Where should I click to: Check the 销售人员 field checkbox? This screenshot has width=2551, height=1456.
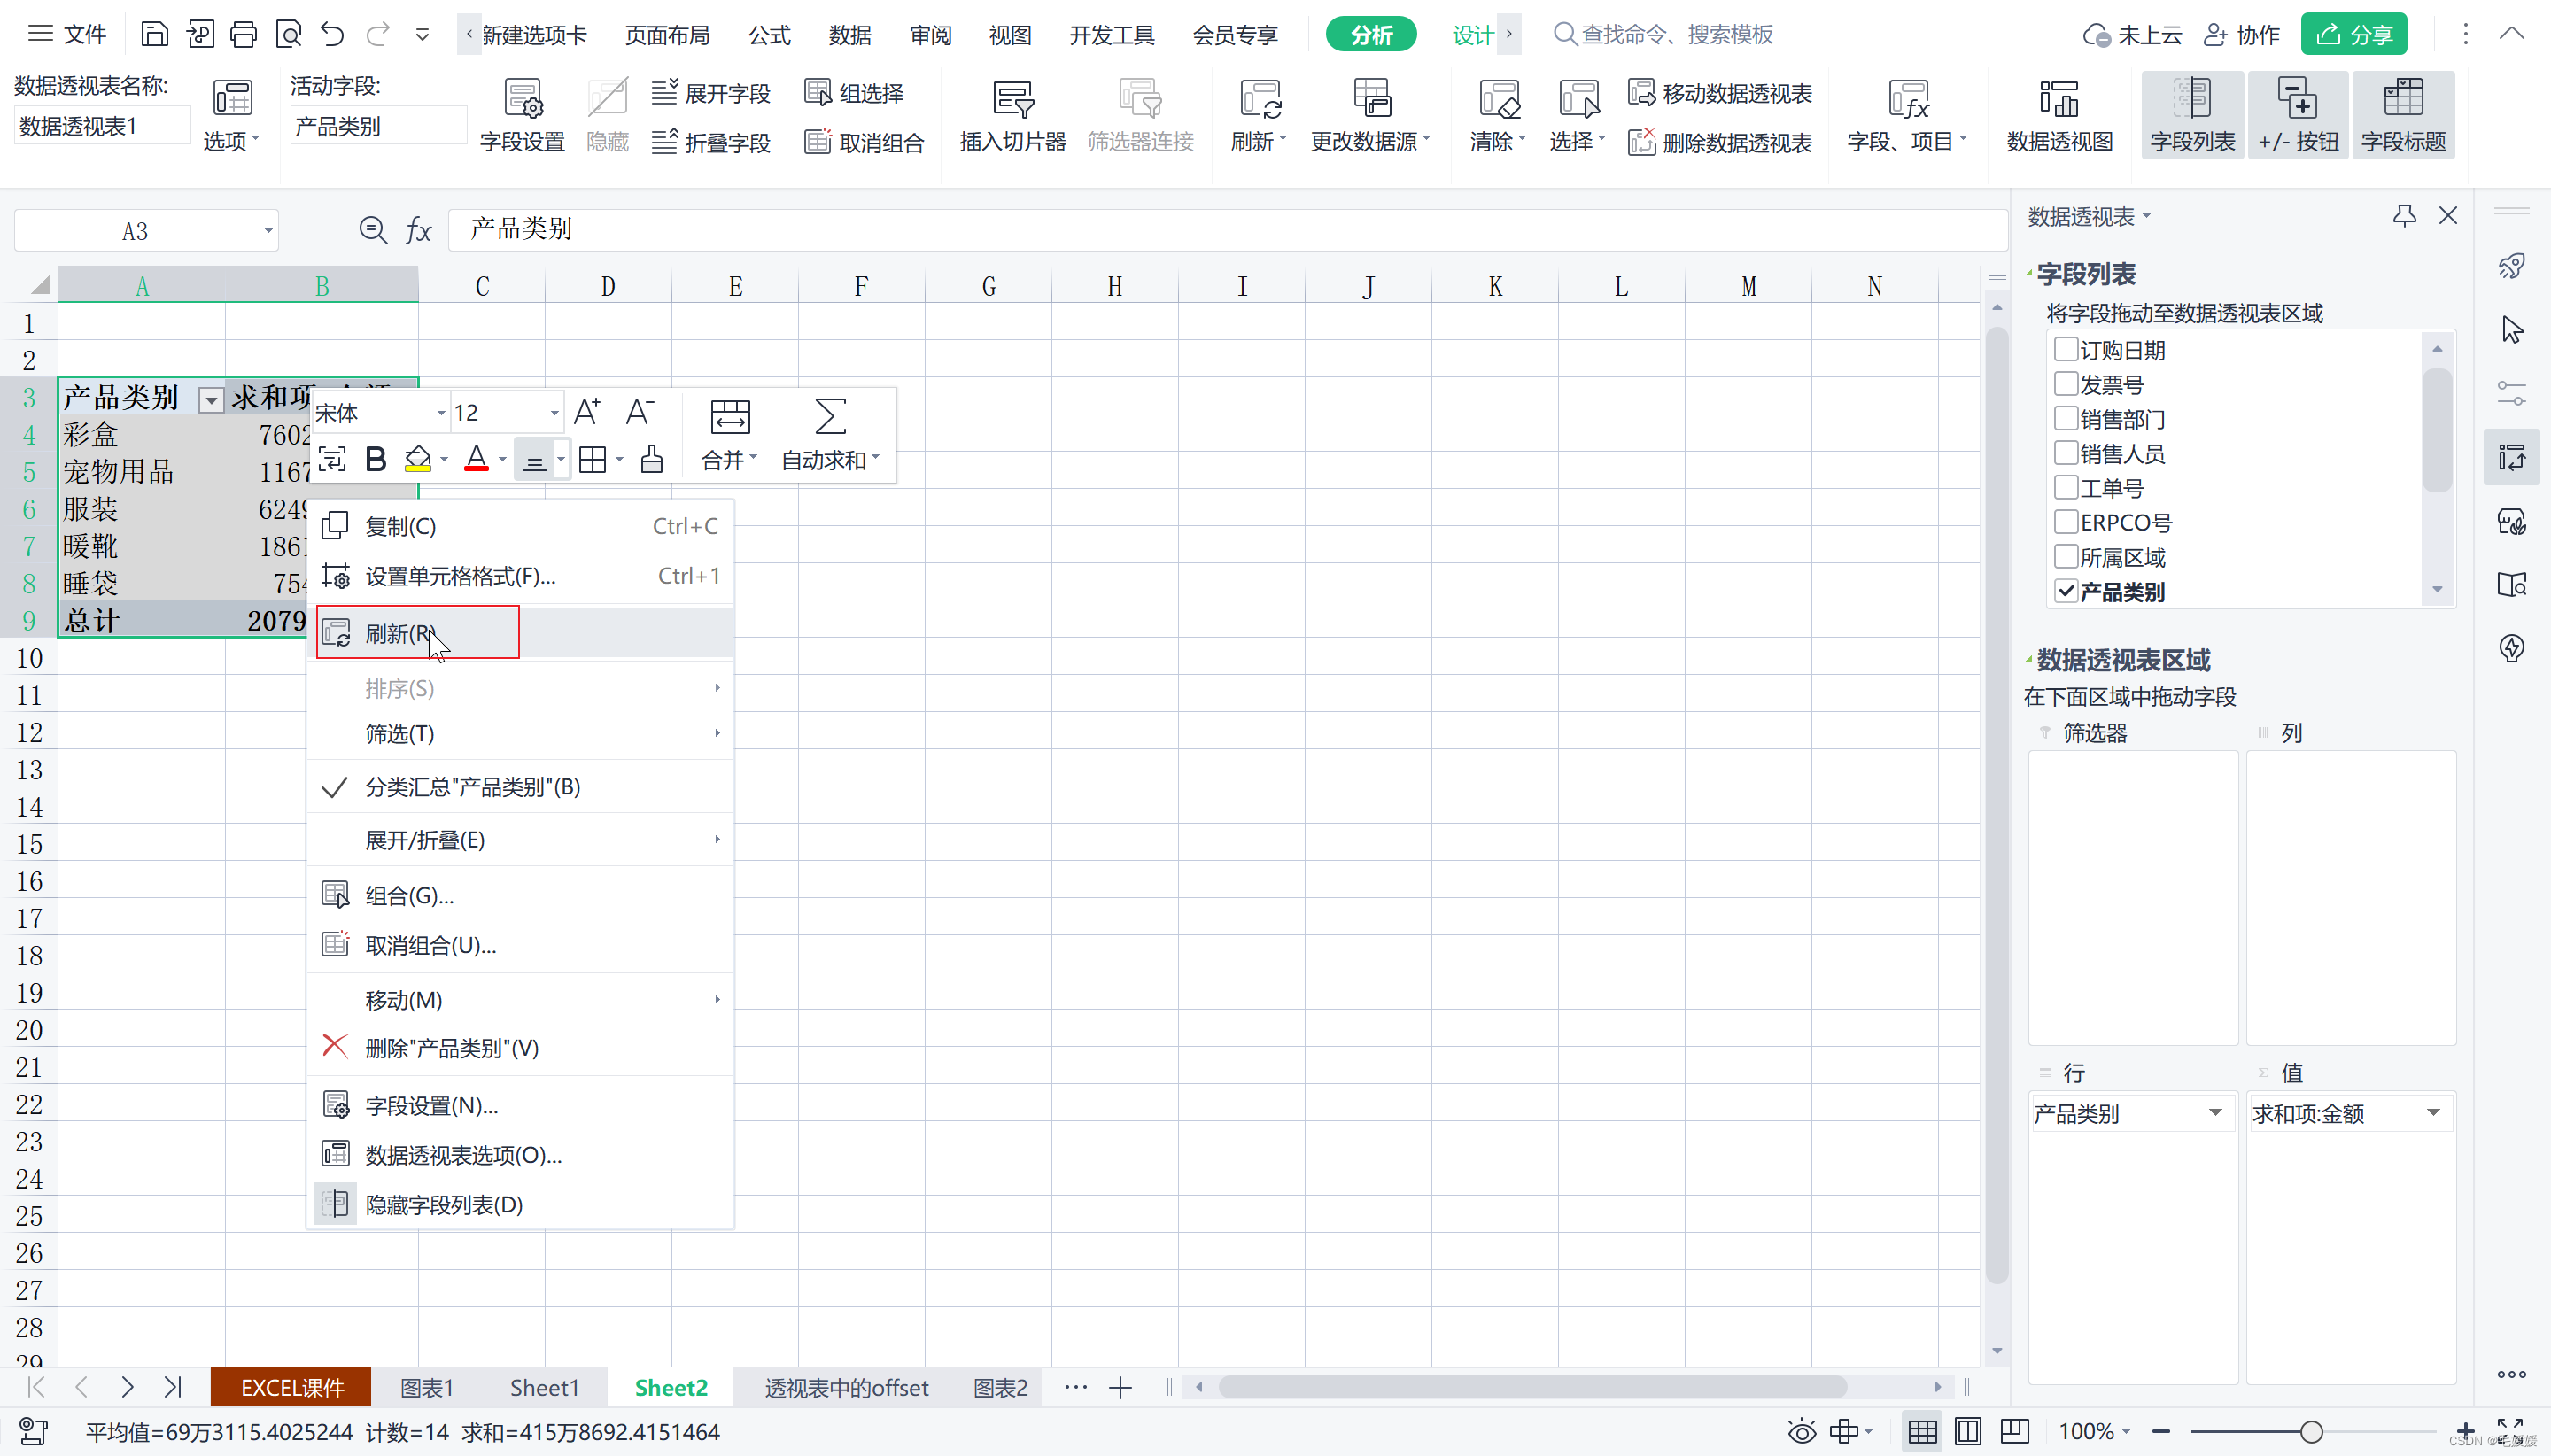(2065, 452)
